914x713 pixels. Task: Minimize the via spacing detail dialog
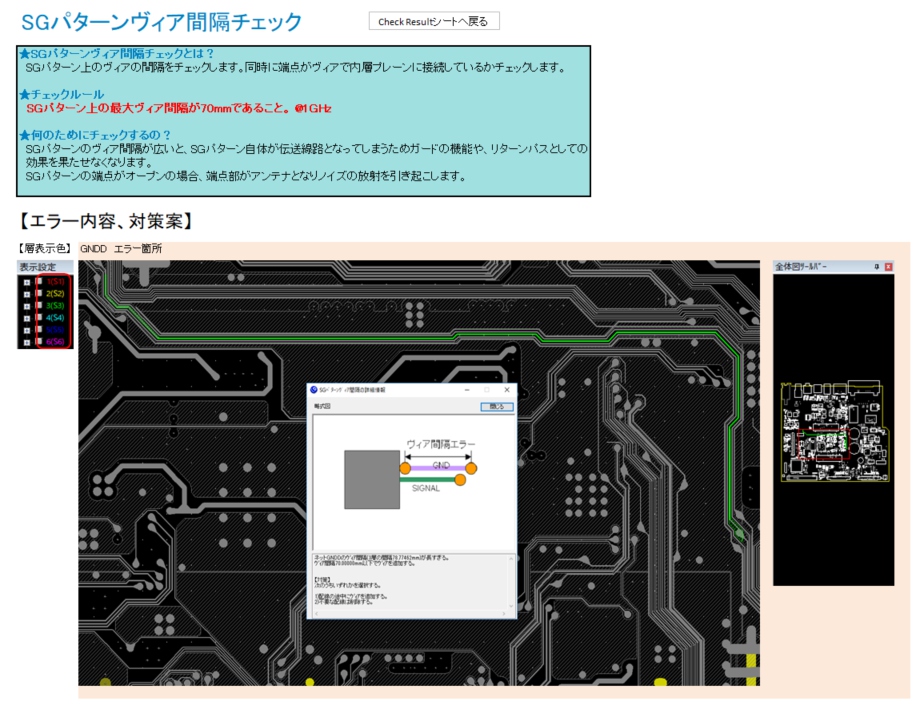click(x=467, y=389)
